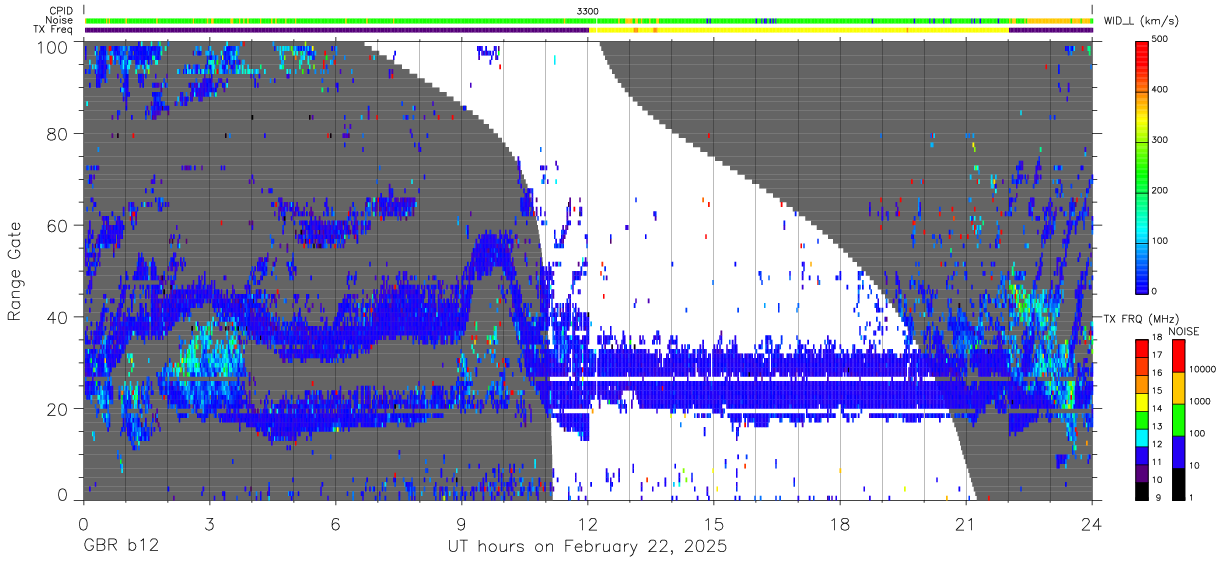Viewport: 1228px width, 567px height.
Task: Click the Noise row label
Action: pyautogui.click(x=60, y=20)
